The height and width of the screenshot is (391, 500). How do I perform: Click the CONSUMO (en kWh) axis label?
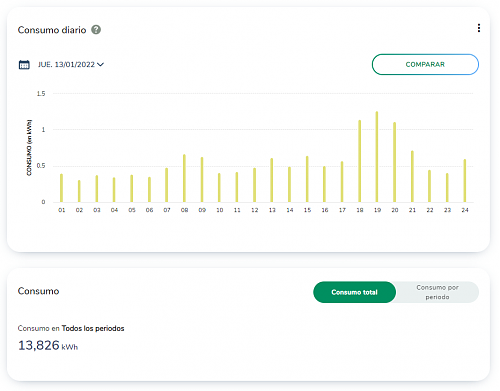29,148
